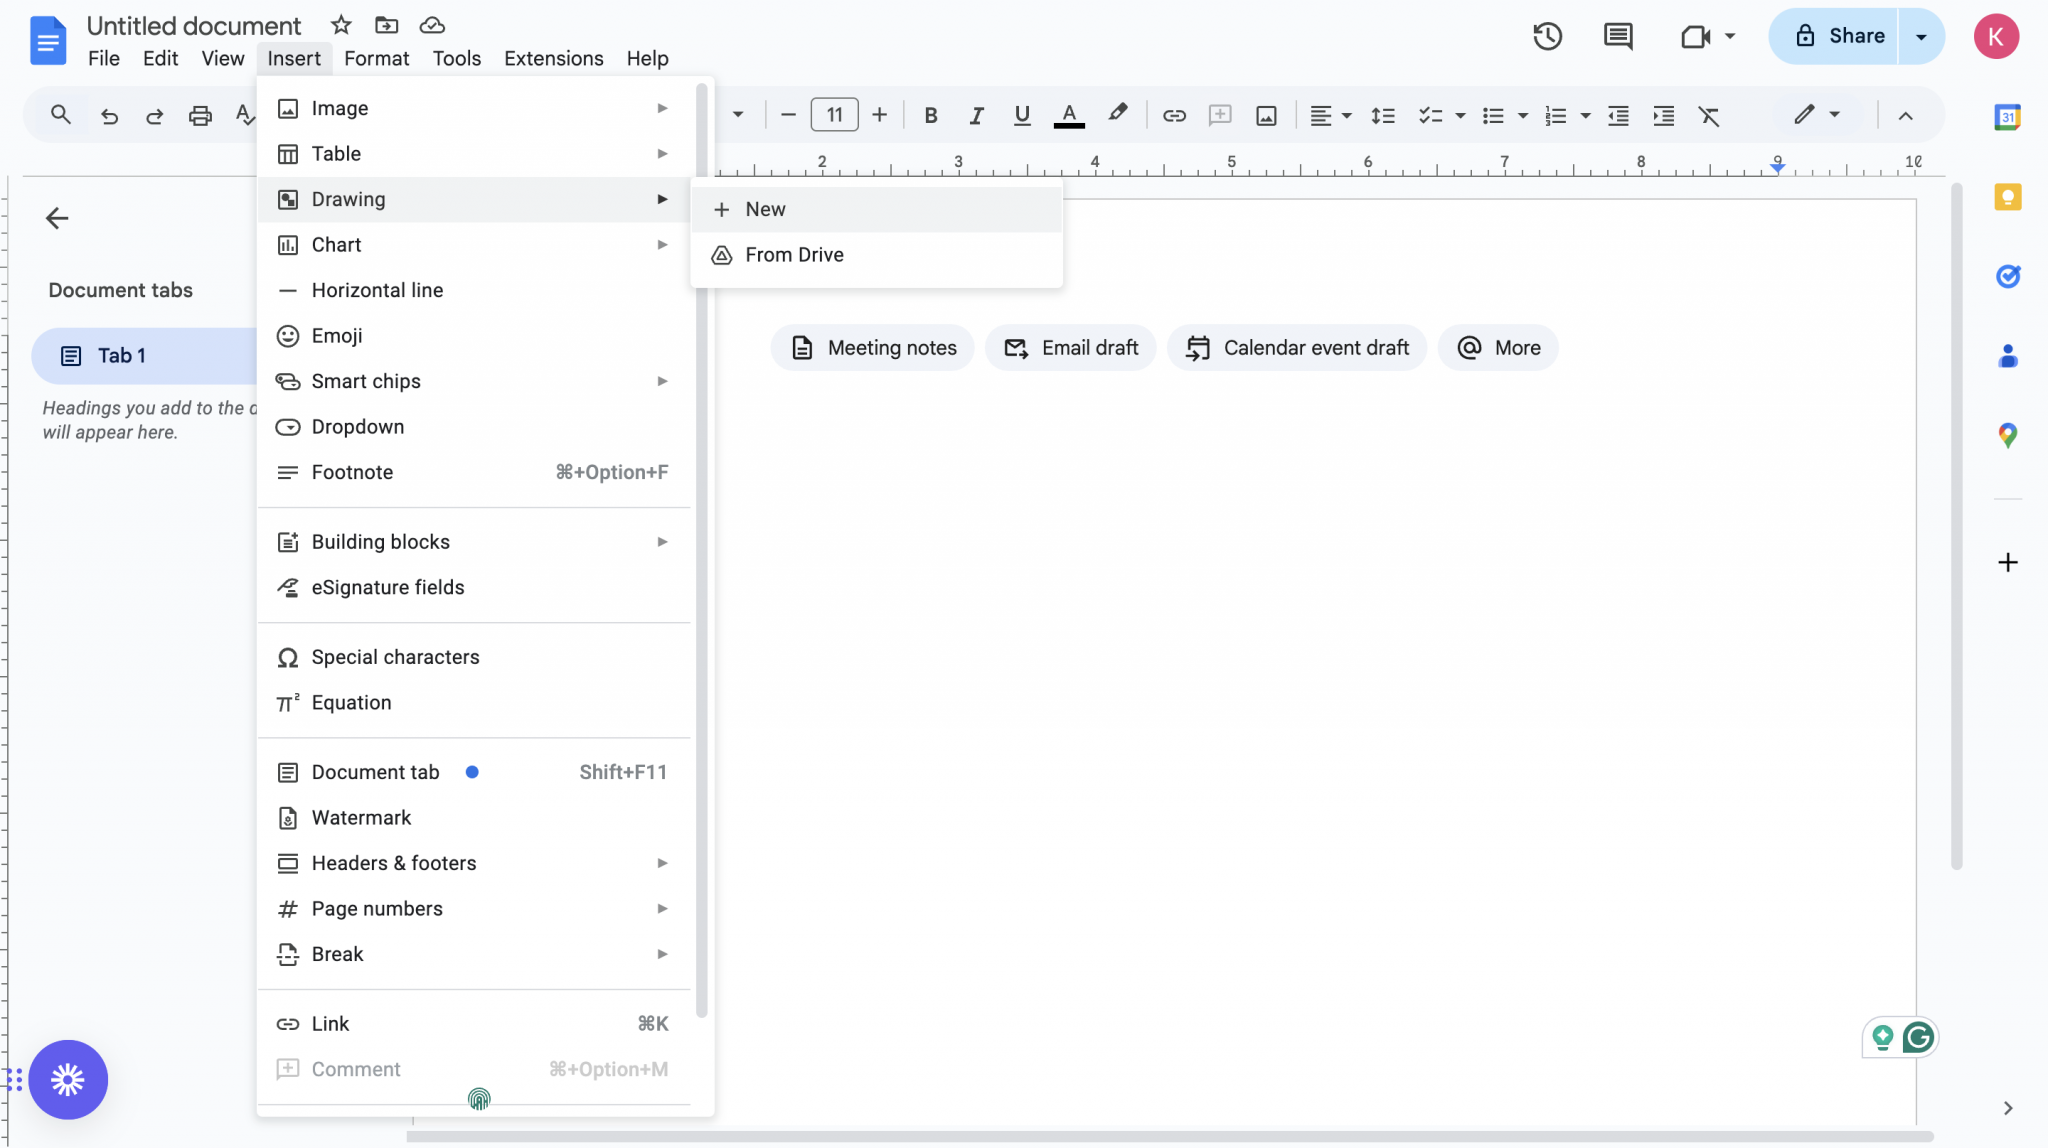
Task: Insert a Meeting notes building block
Action: (871, 347)
